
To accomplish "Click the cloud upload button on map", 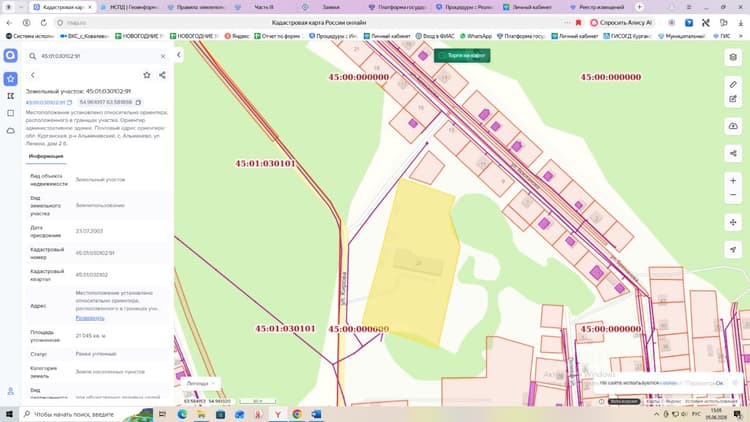I will (x=733, y=126).
